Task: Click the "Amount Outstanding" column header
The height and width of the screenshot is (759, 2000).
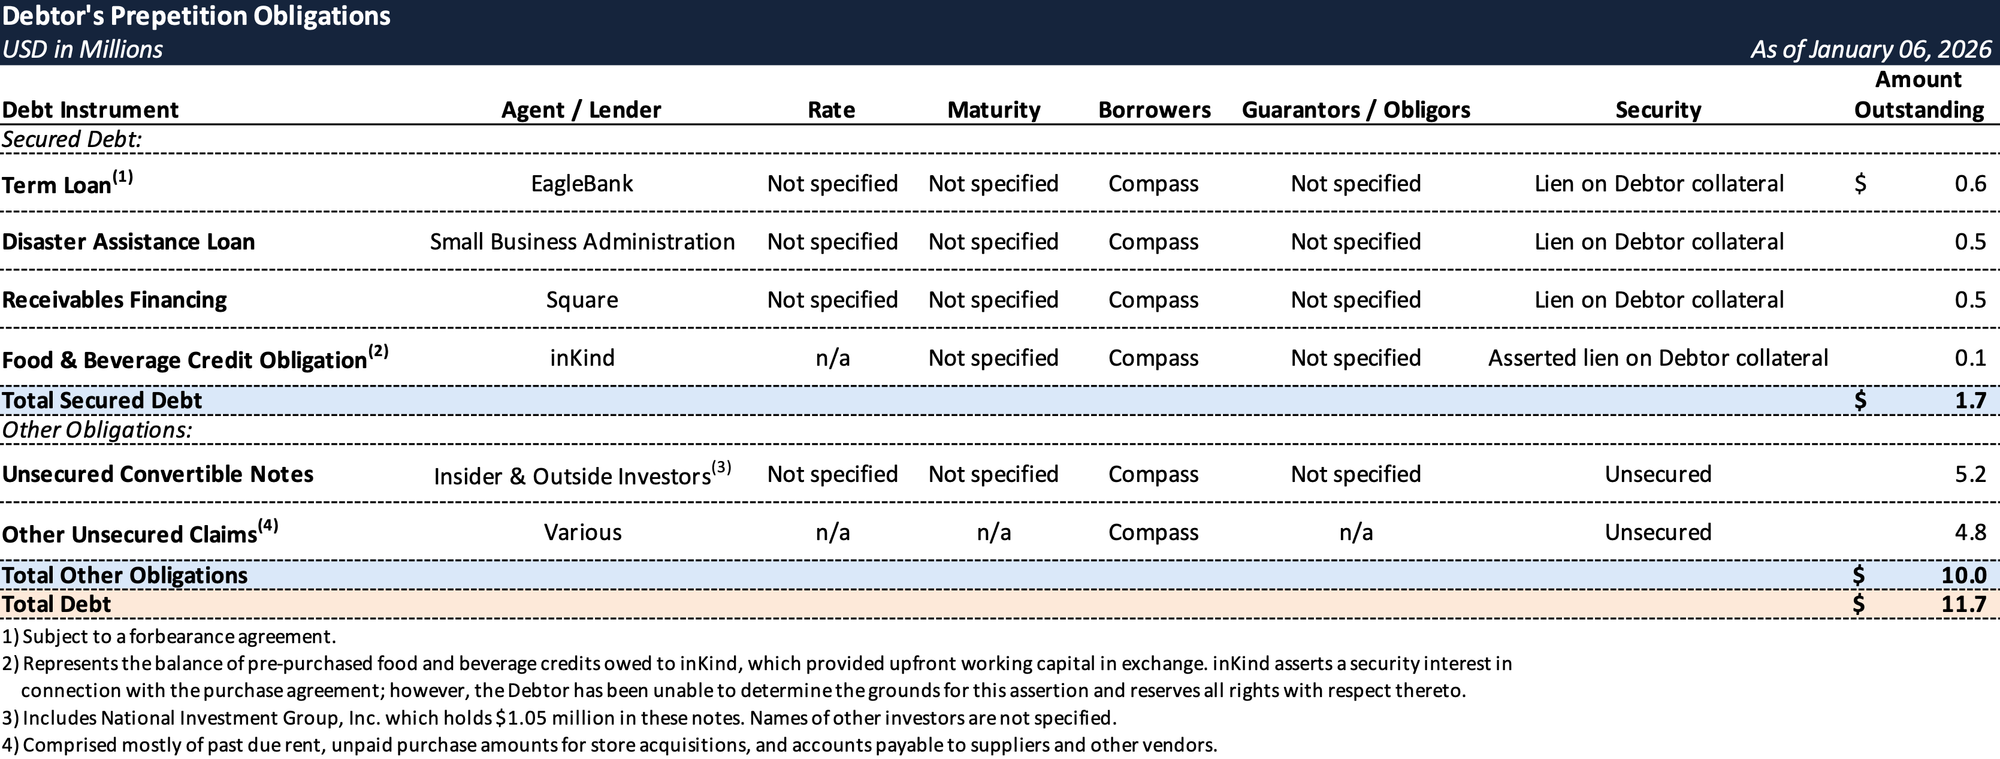Action: click(x=1918, y=95)
